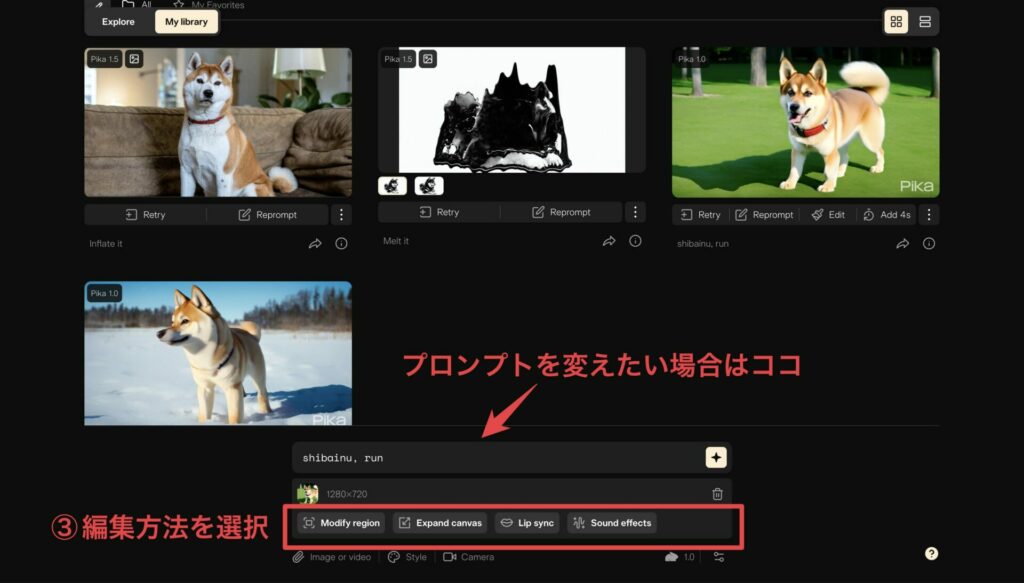Open the three-dot menu on the Melt video
The width and height of the screenshot is (1024, 583).
(x=635, y=212)
